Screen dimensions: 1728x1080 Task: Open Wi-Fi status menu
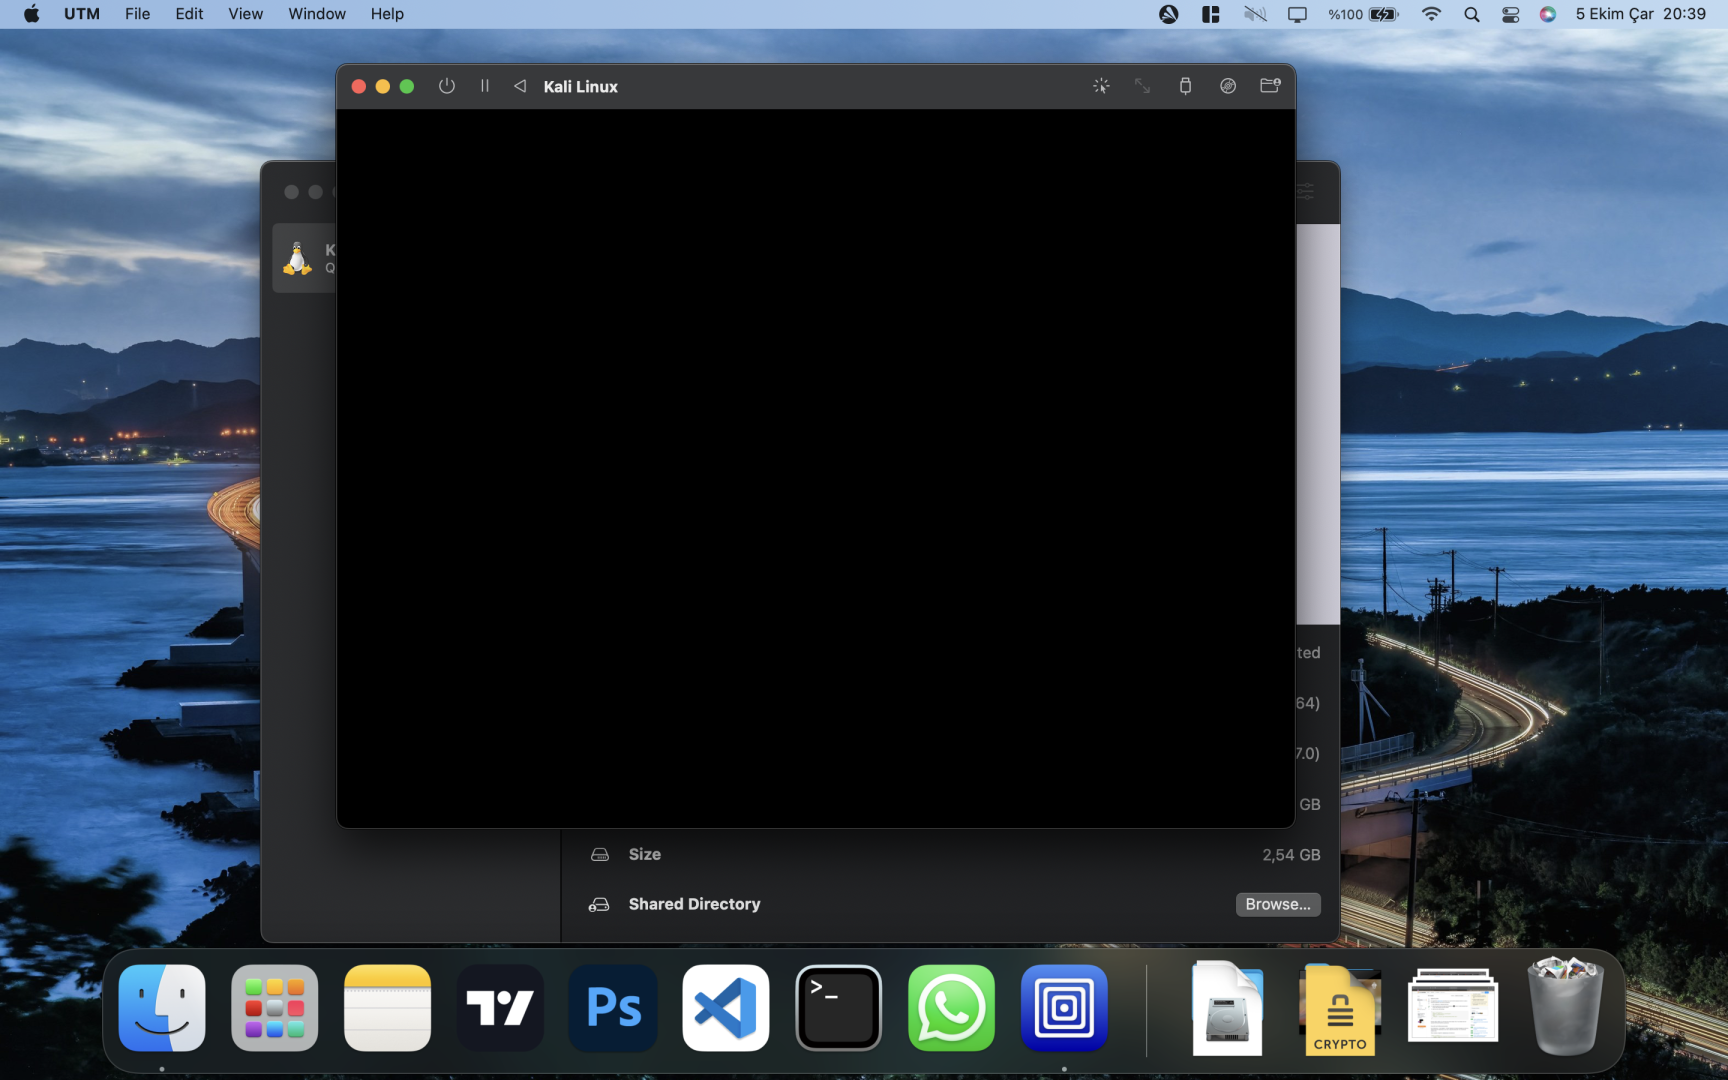coord(1431,14)
